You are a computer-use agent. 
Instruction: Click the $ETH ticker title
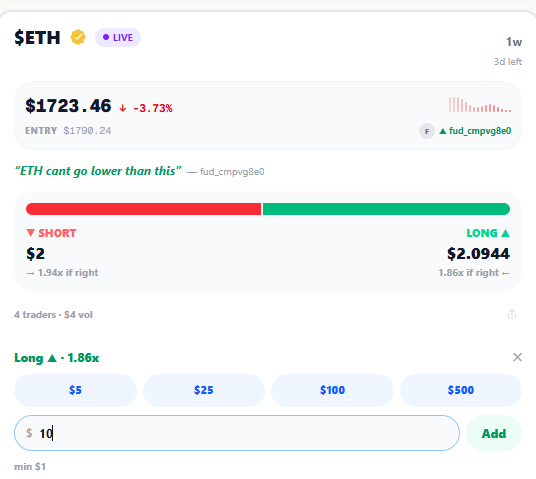[x=37, y=38]
